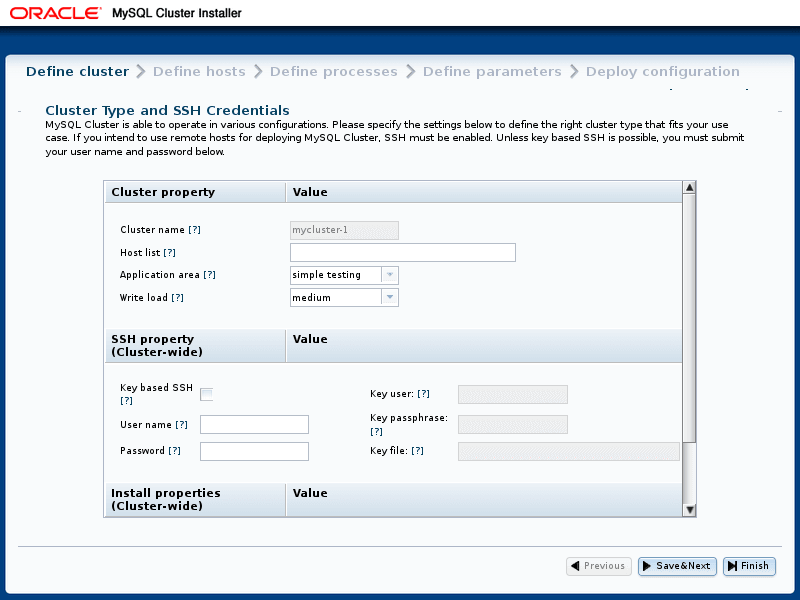Screen dimensions: 800x600
Task: Click the Key file input field
Action: coord(568,452)
